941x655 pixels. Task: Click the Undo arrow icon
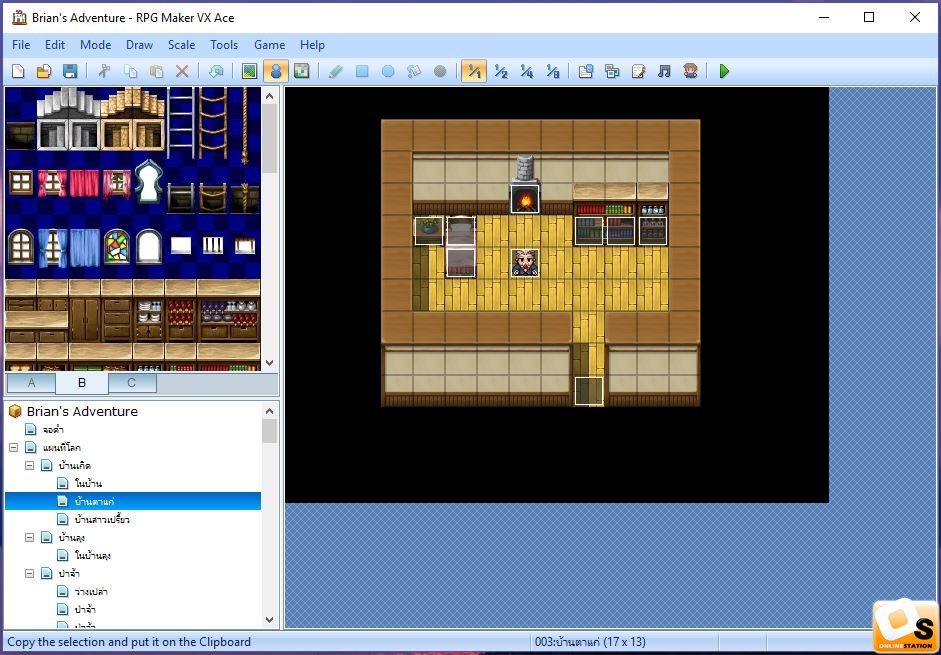pyautogui.click(x=216, y=71)
